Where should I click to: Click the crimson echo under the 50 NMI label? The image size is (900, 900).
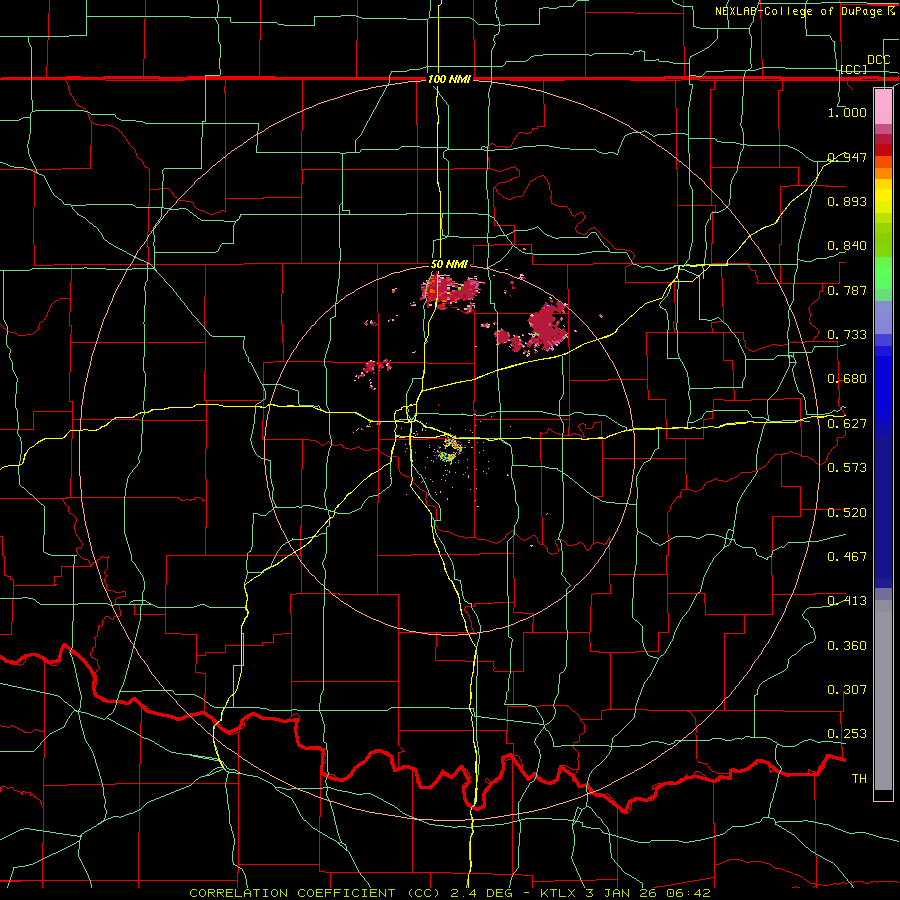coord(451,293)
